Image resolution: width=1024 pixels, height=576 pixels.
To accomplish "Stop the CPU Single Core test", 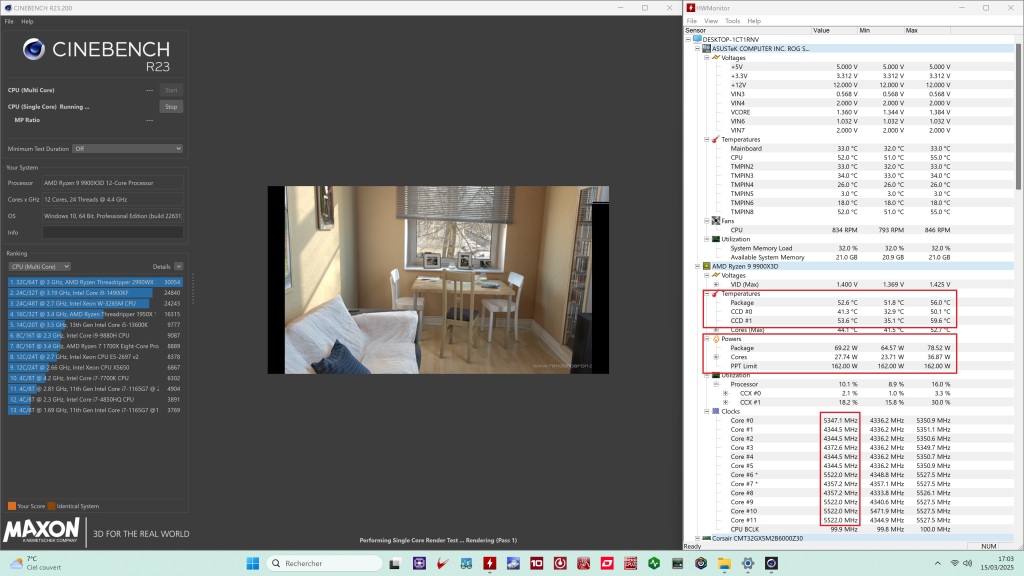I will (x=171, y=106).
